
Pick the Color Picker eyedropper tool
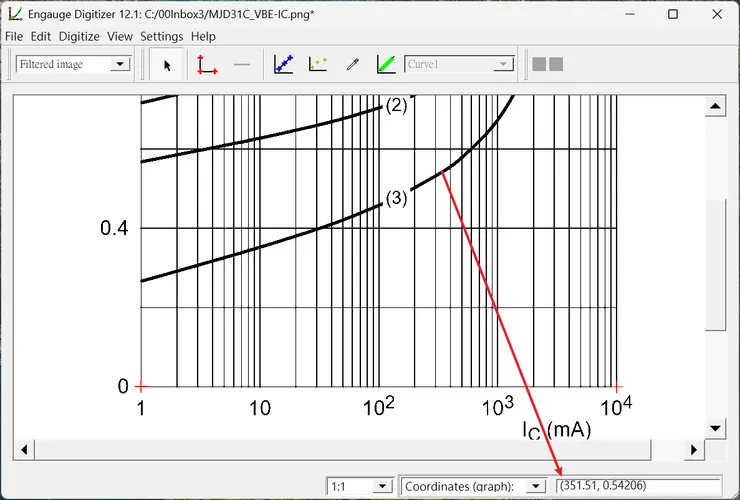[353, 65]
